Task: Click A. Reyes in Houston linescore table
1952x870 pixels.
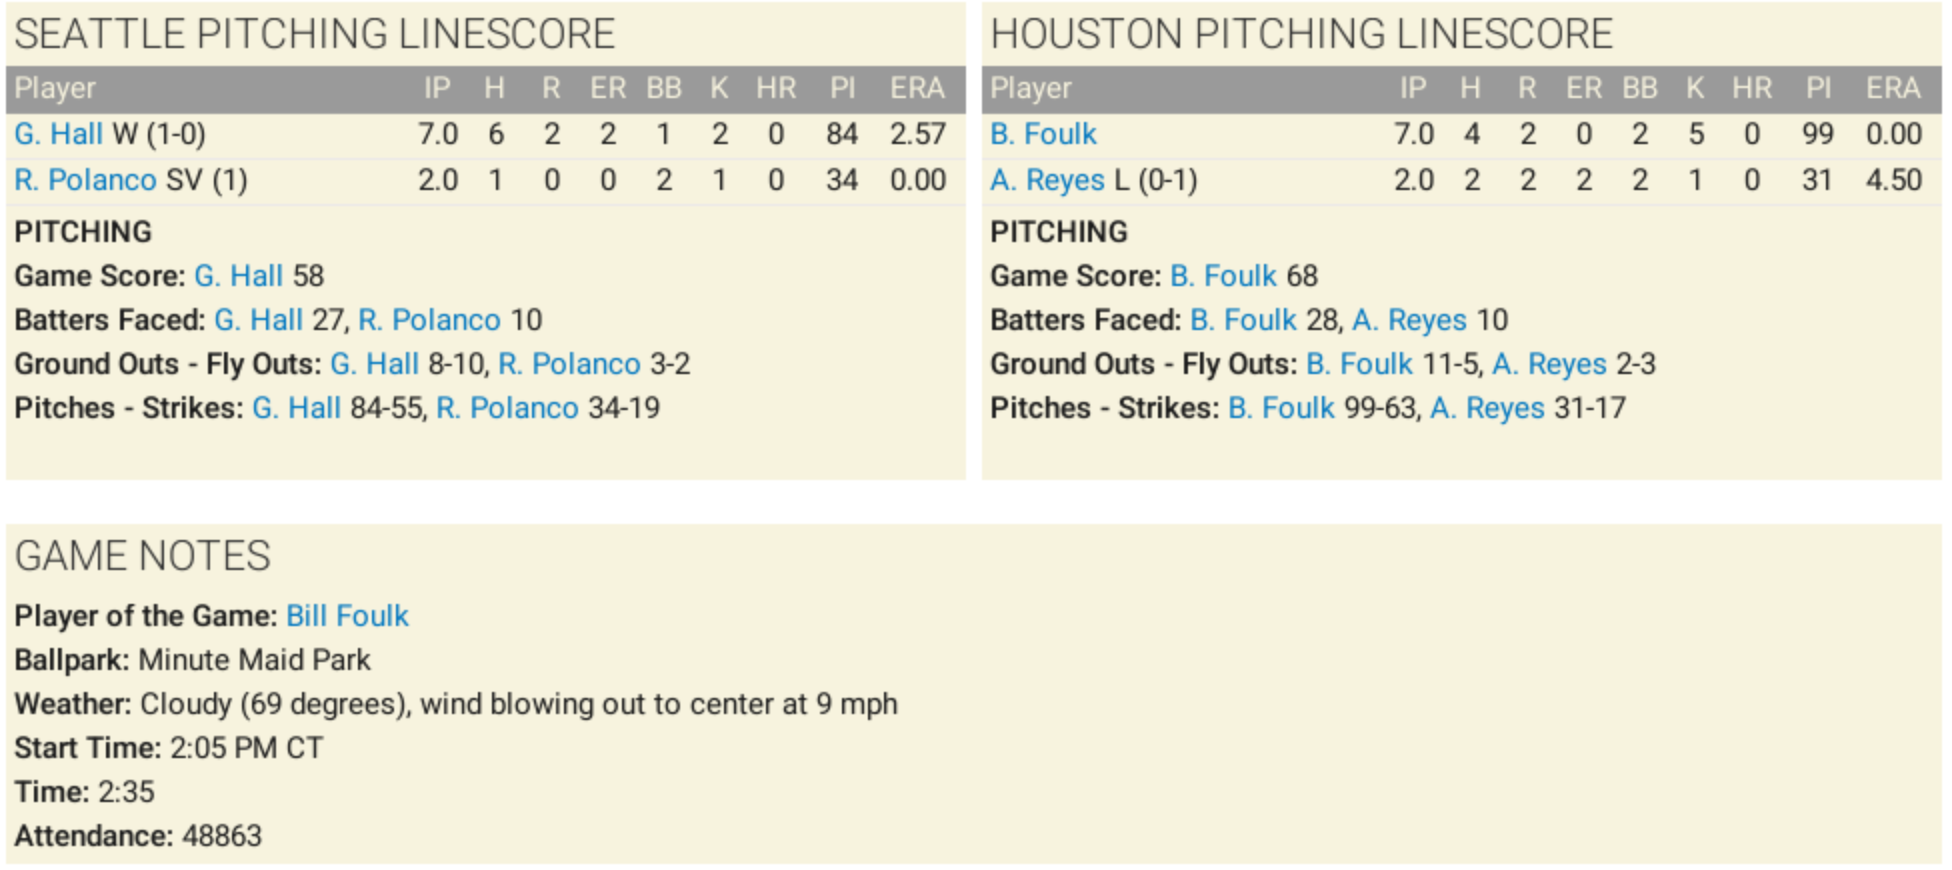Action: pos(1047,180)
